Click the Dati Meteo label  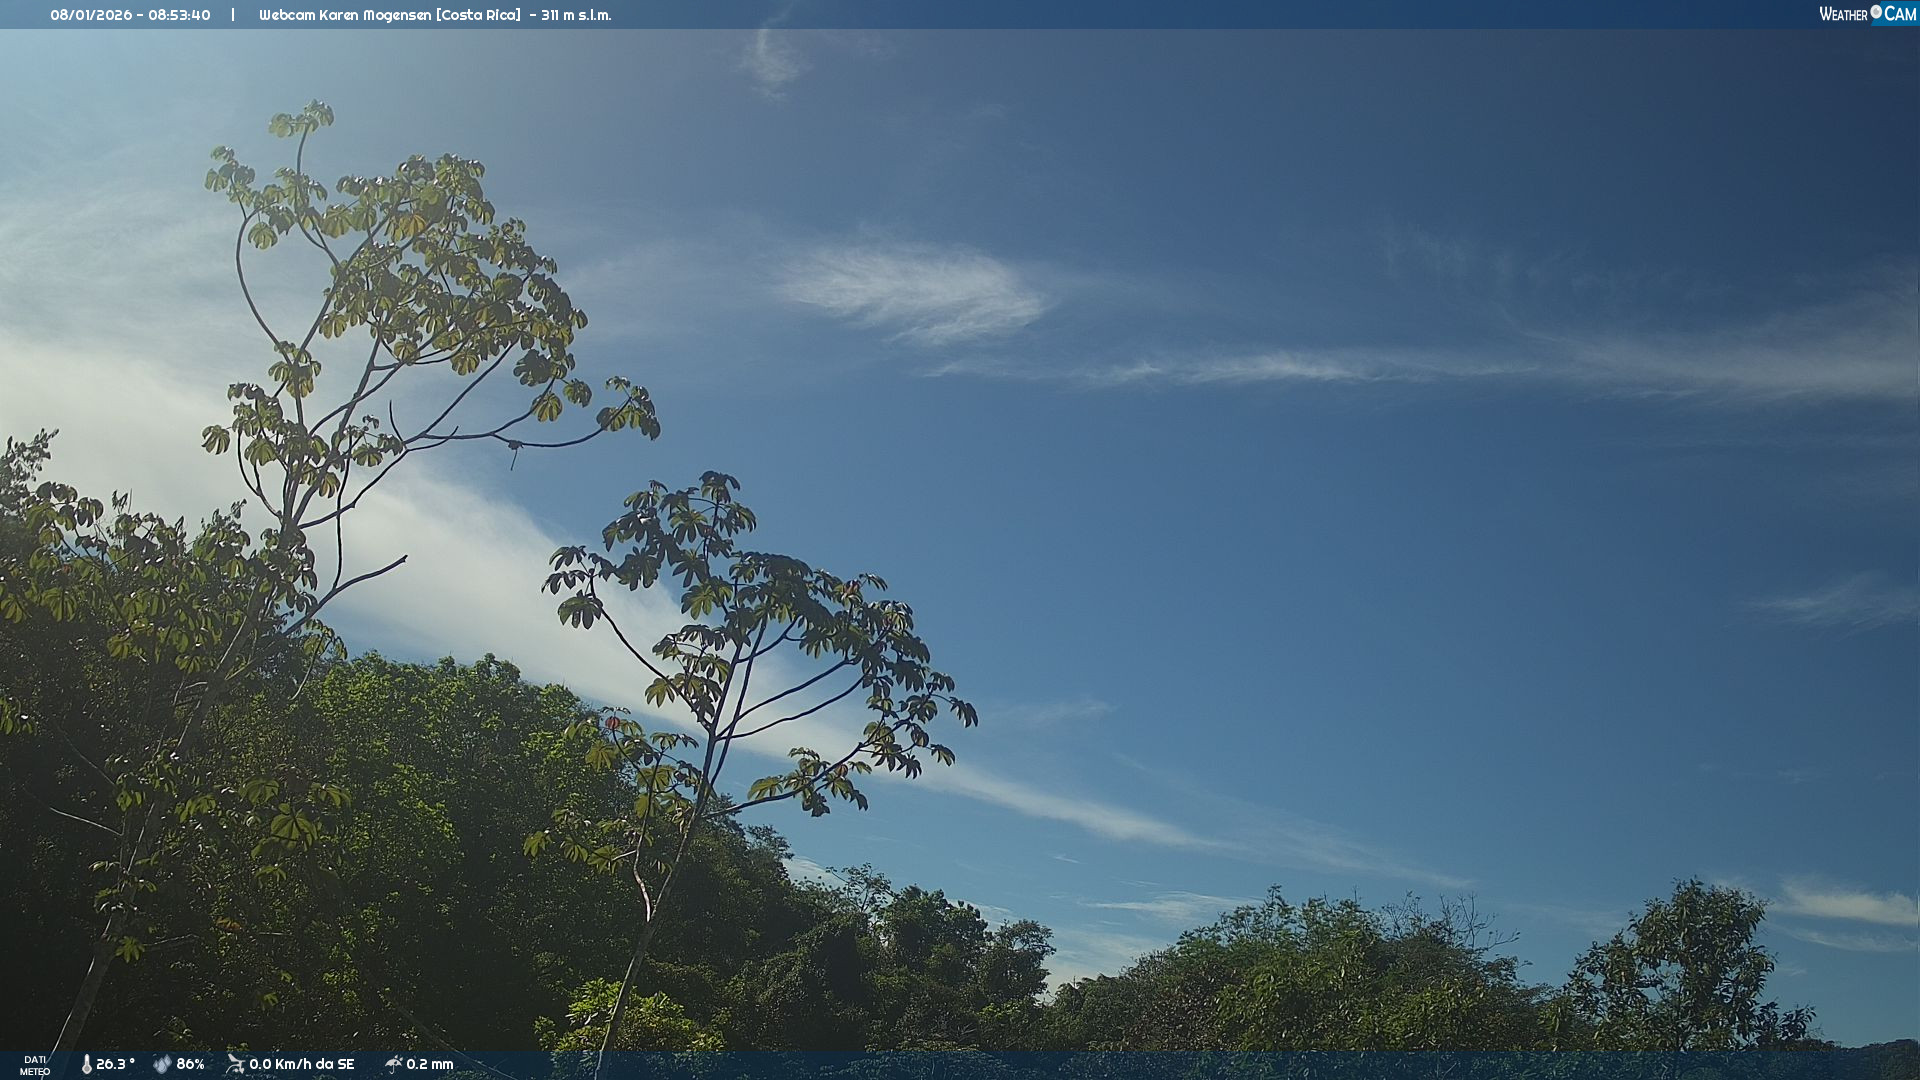click(x=35, y=1065)
